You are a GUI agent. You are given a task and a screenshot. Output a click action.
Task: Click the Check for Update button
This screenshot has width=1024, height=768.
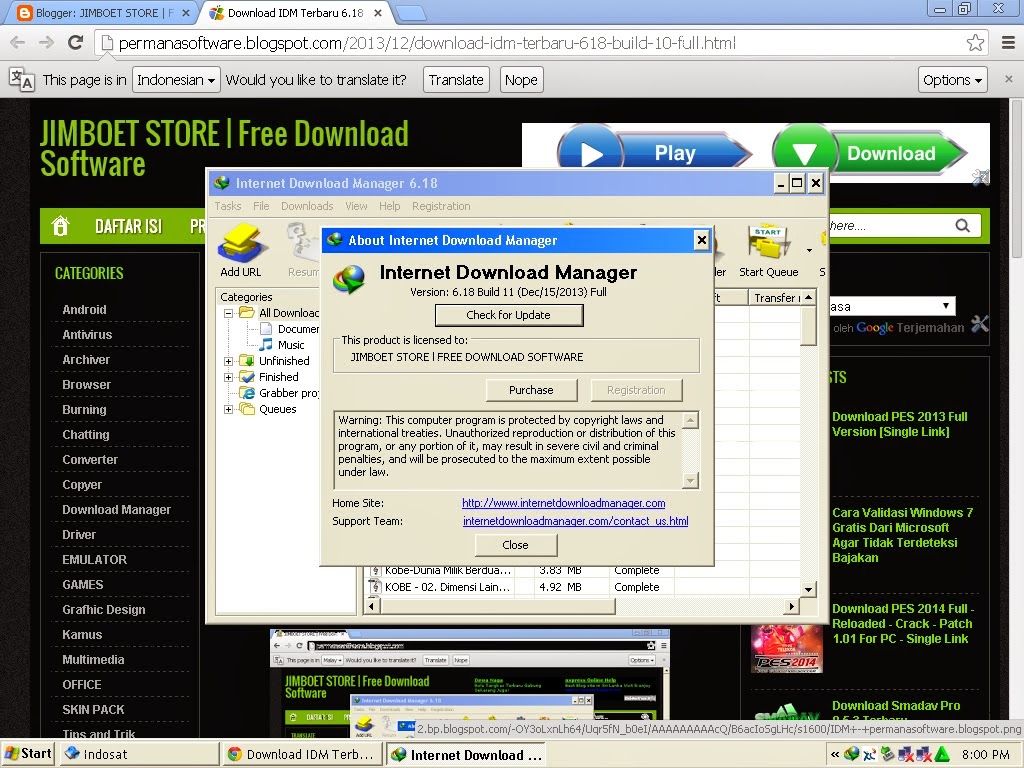pyautogui.click(x=509, y=315)
